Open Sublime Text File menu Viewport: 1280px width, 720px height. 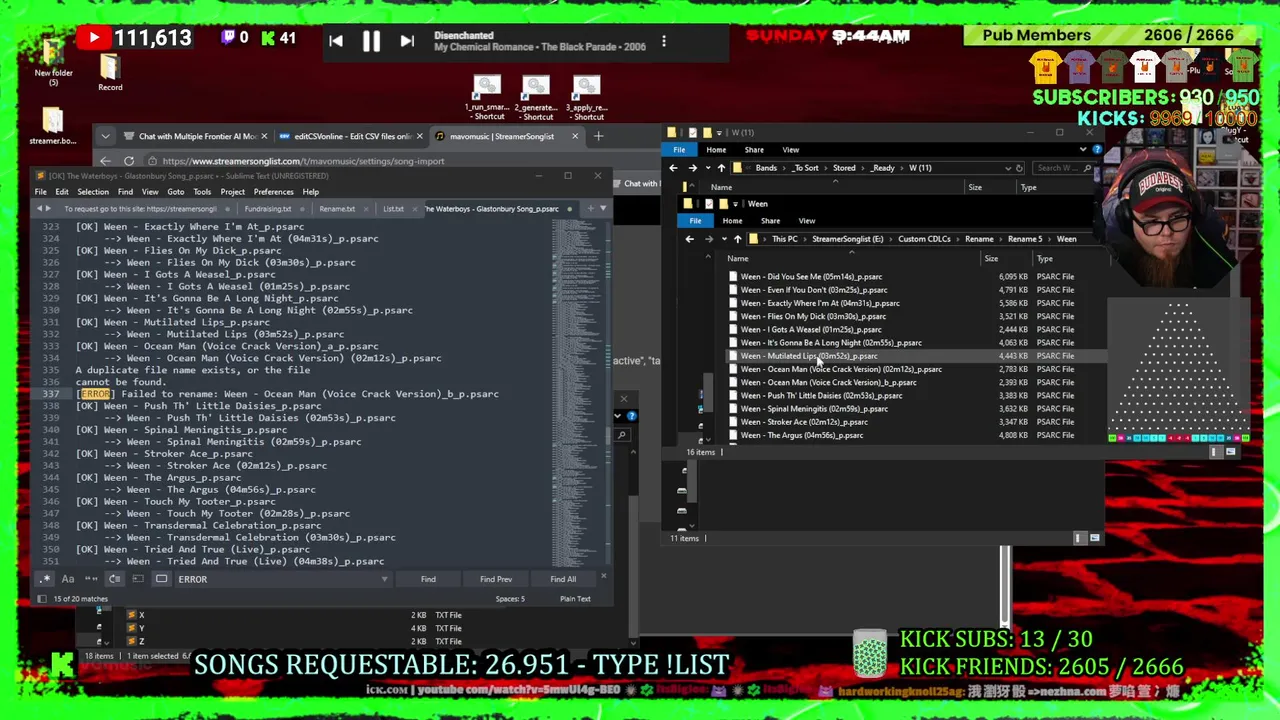[41, 192]
